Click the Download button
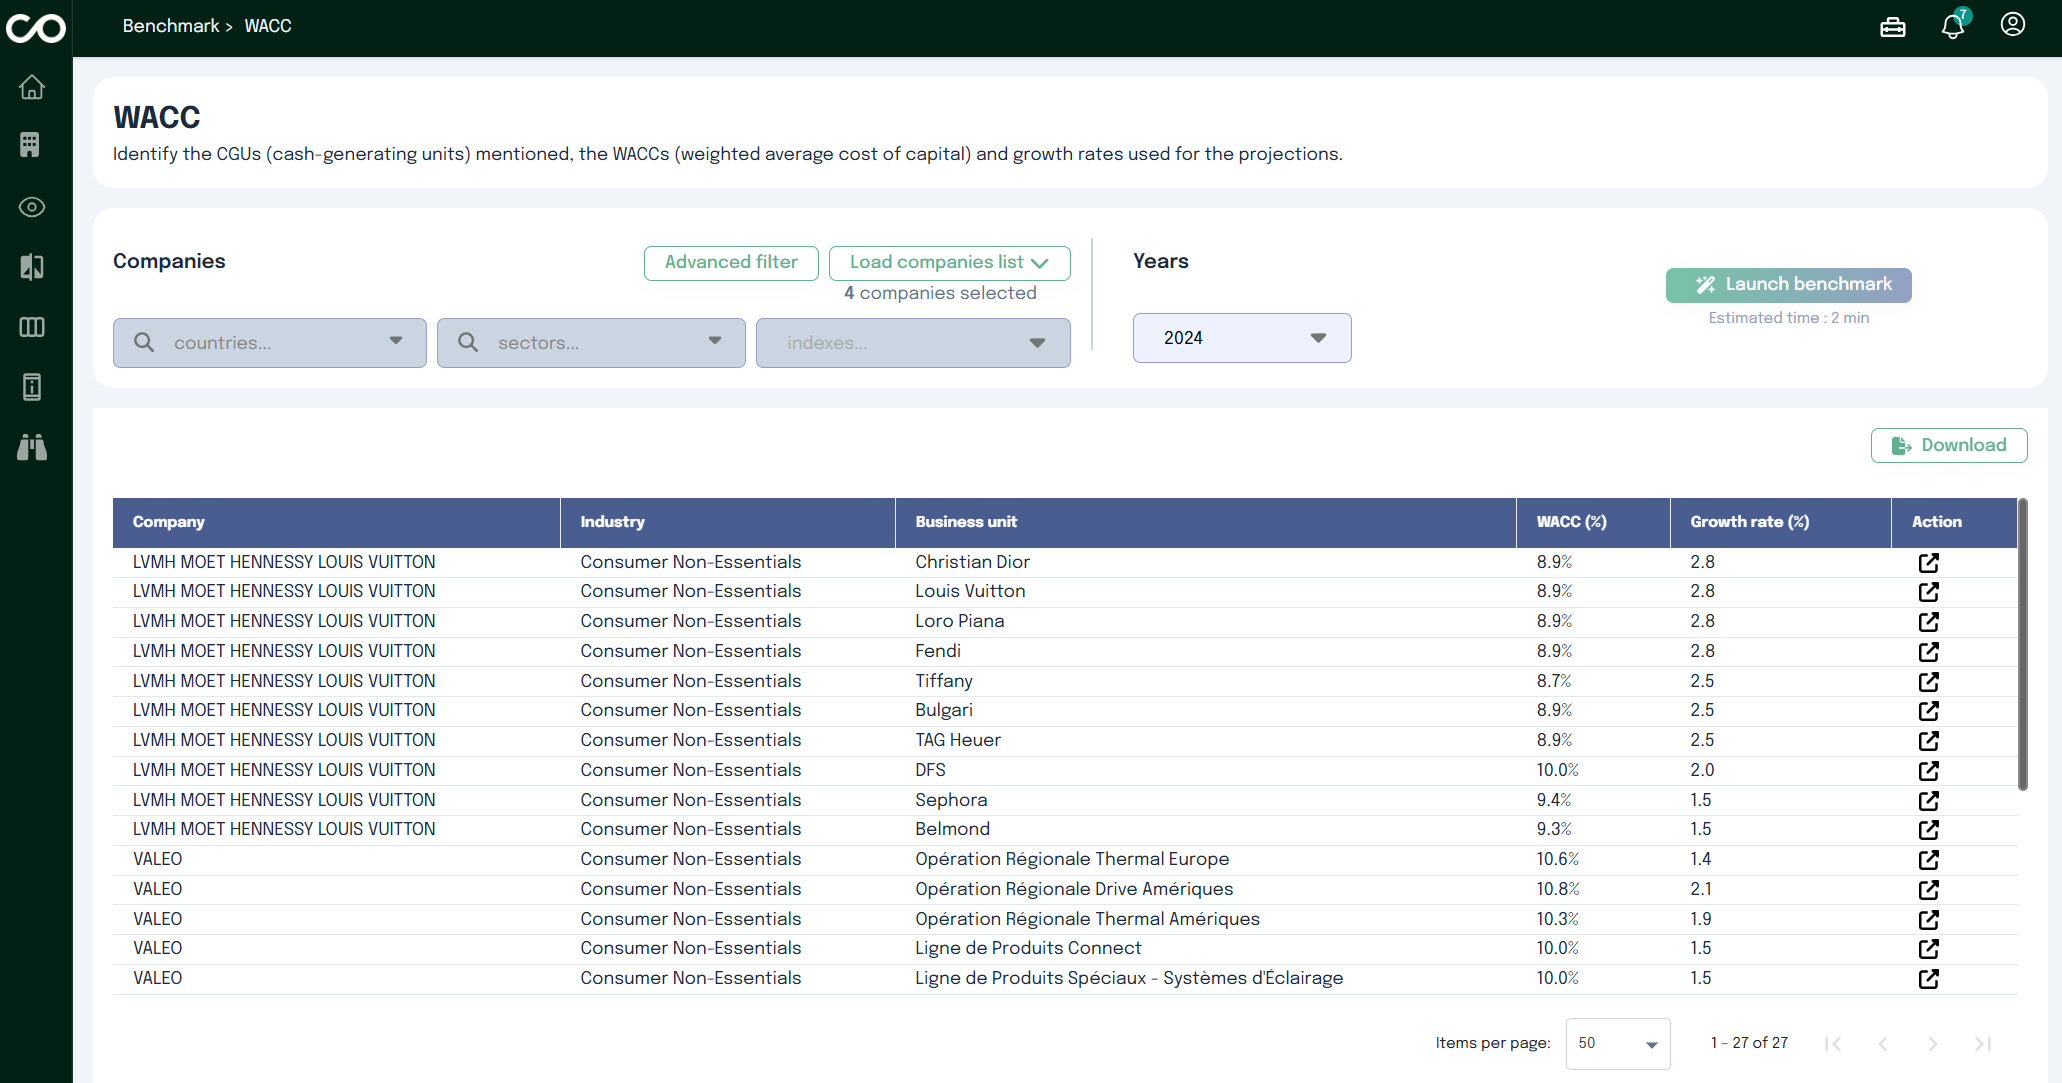 coord(1948,446)
